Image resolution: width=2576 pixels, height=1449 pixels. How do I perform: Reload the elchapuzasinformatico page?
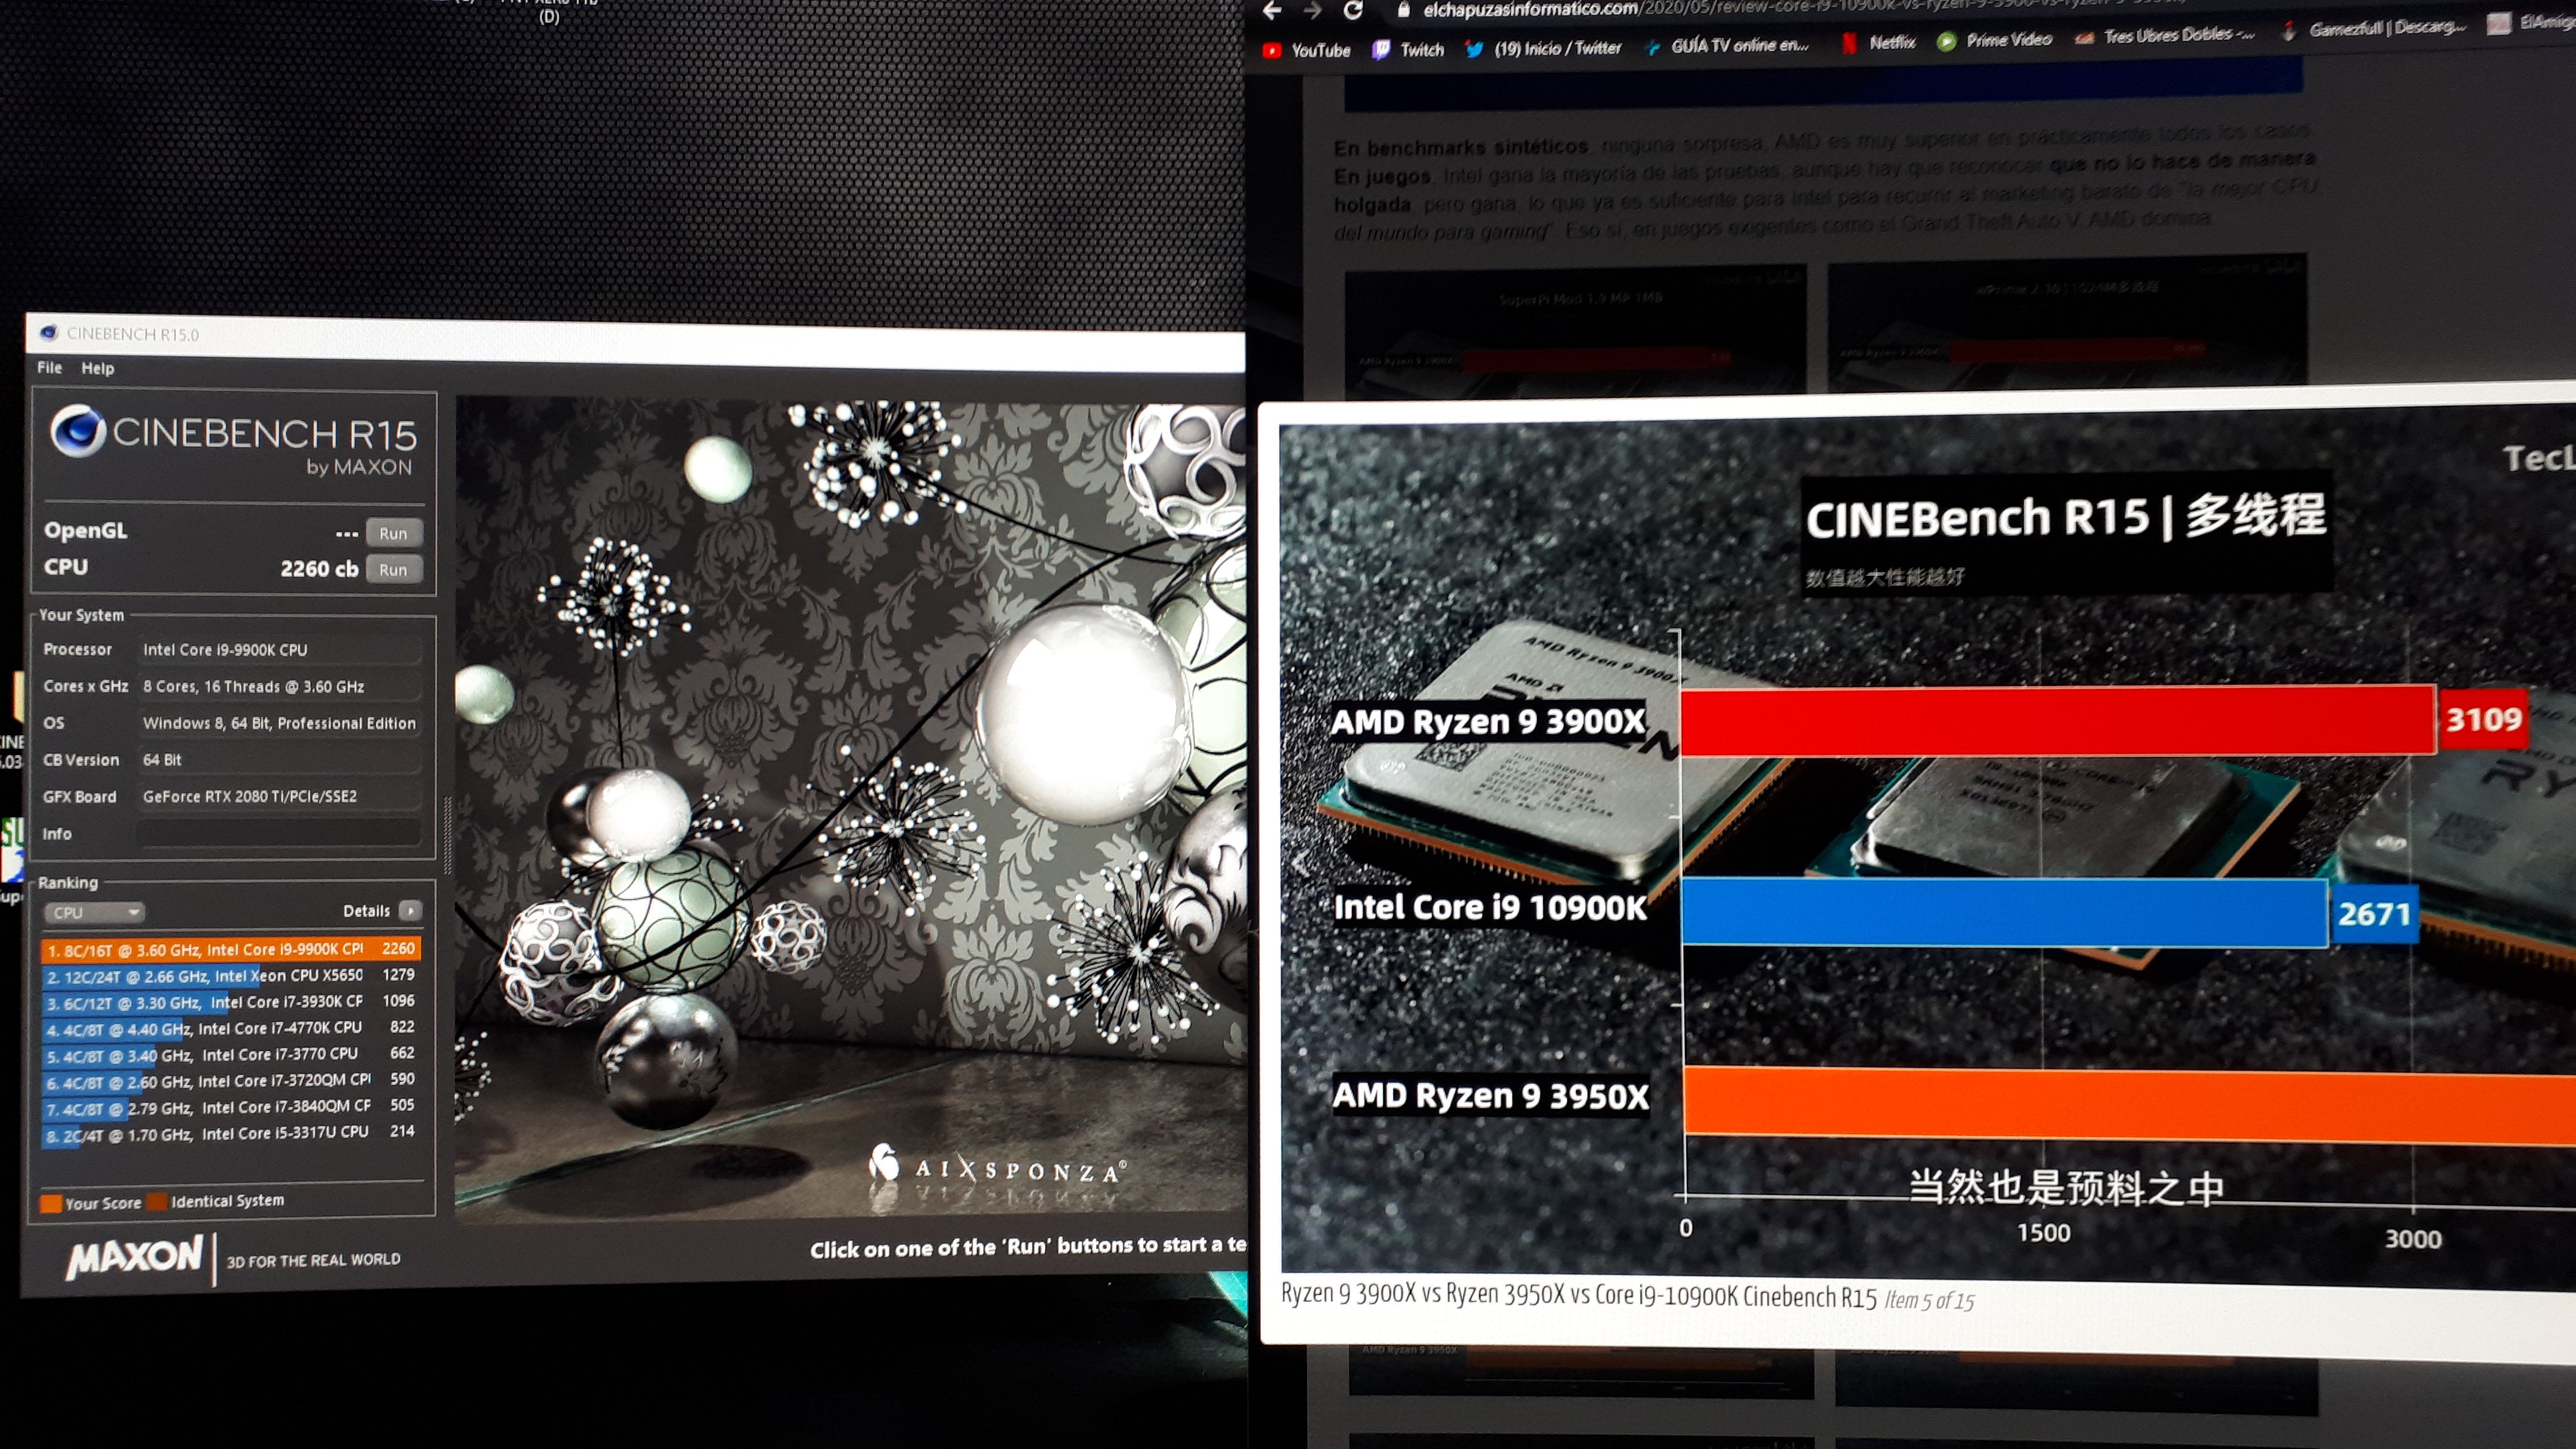[x=1353, y=10]
